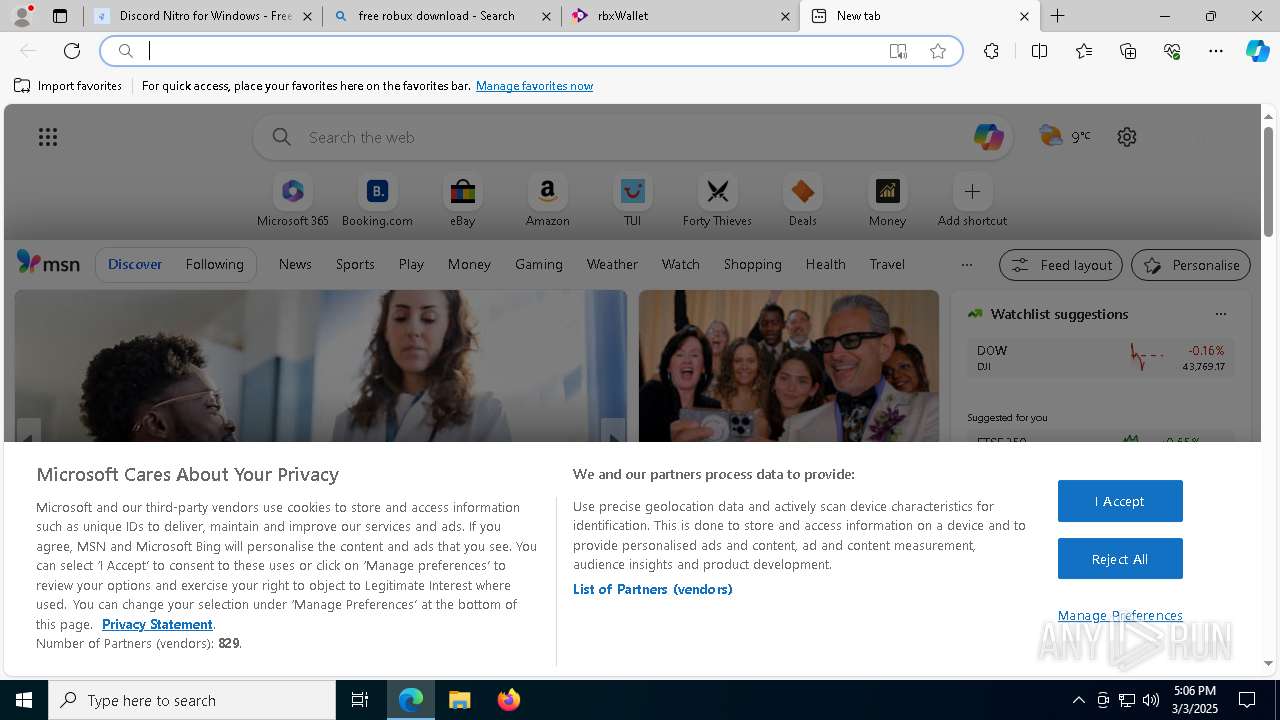Open the app launcher grid icon
Viewport: 1280px width, 720px height.
coord(48,137)
